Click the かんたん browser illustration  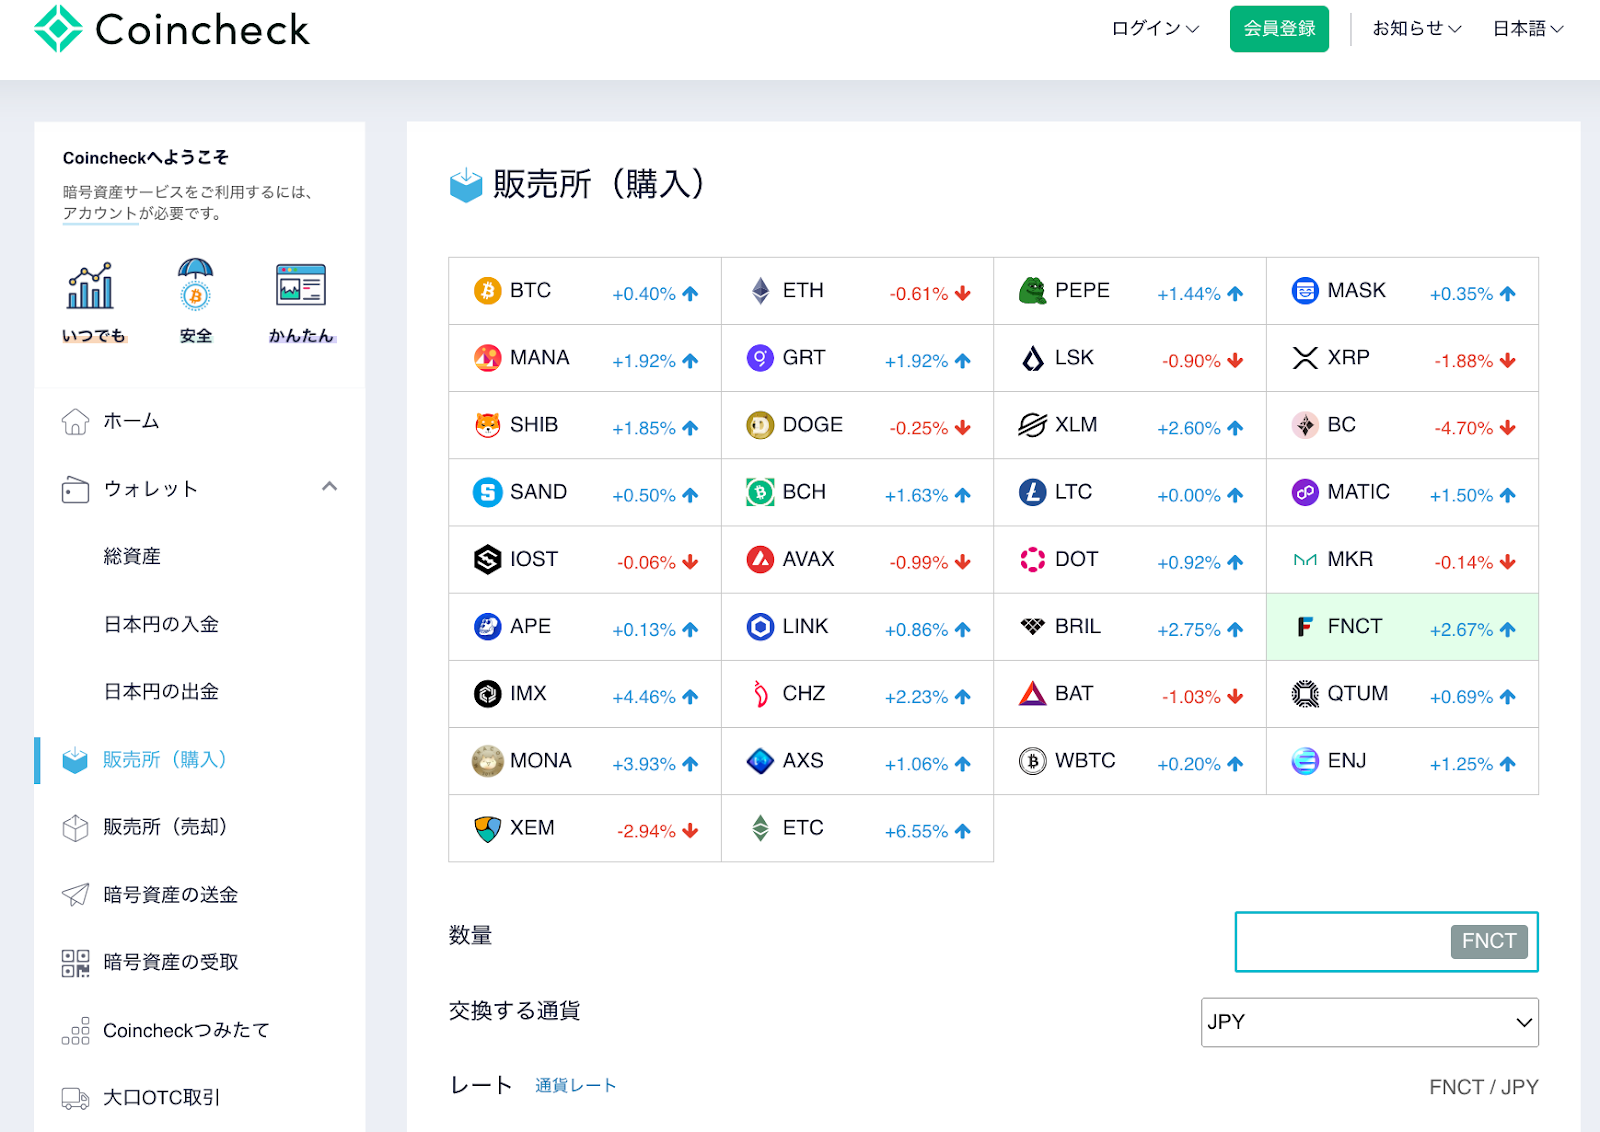coord(301,285)
